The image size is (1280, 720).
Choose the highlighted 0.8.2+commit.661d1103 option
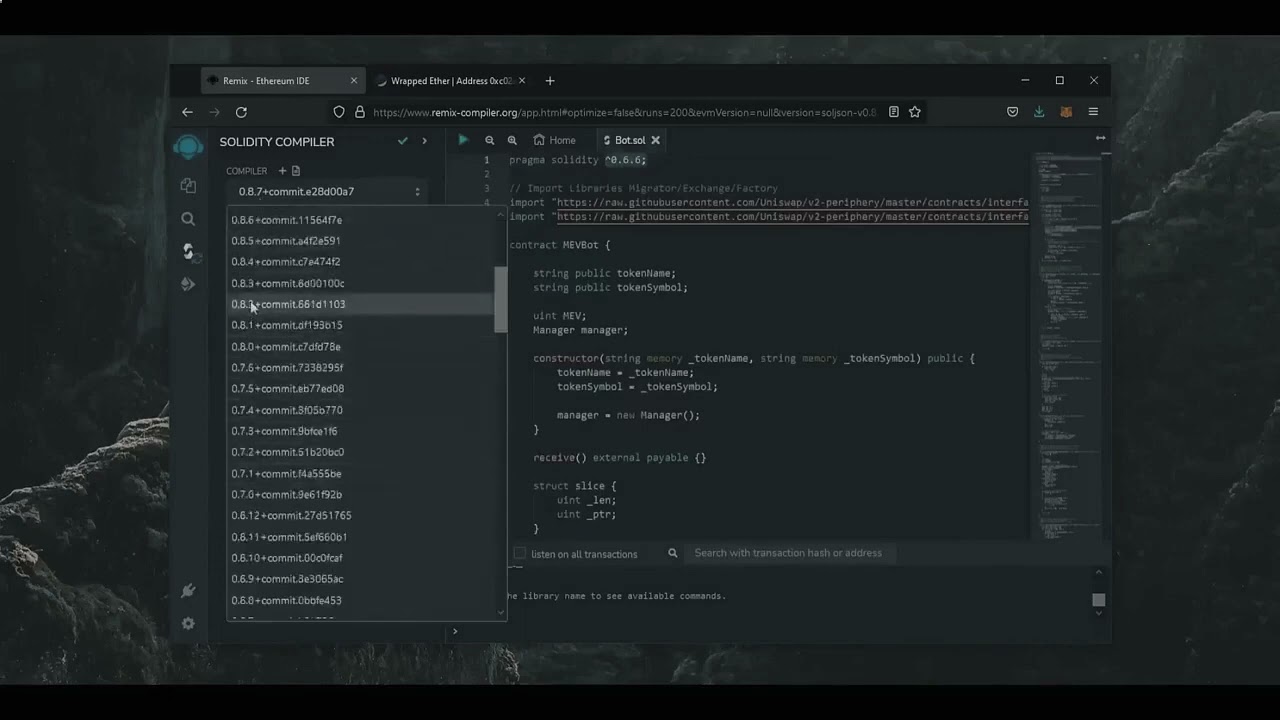[361, 304]
